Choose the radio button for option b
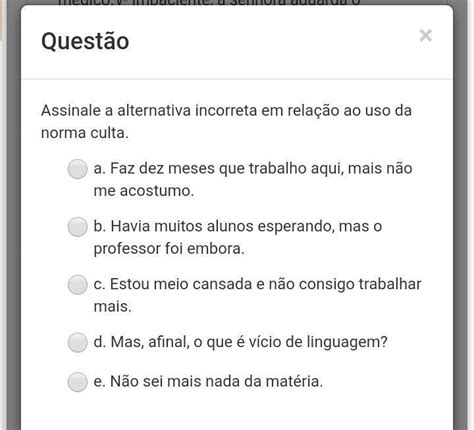The width and height of the screenshot is (474, 430). pyautogui.click(x=77, y=227)
